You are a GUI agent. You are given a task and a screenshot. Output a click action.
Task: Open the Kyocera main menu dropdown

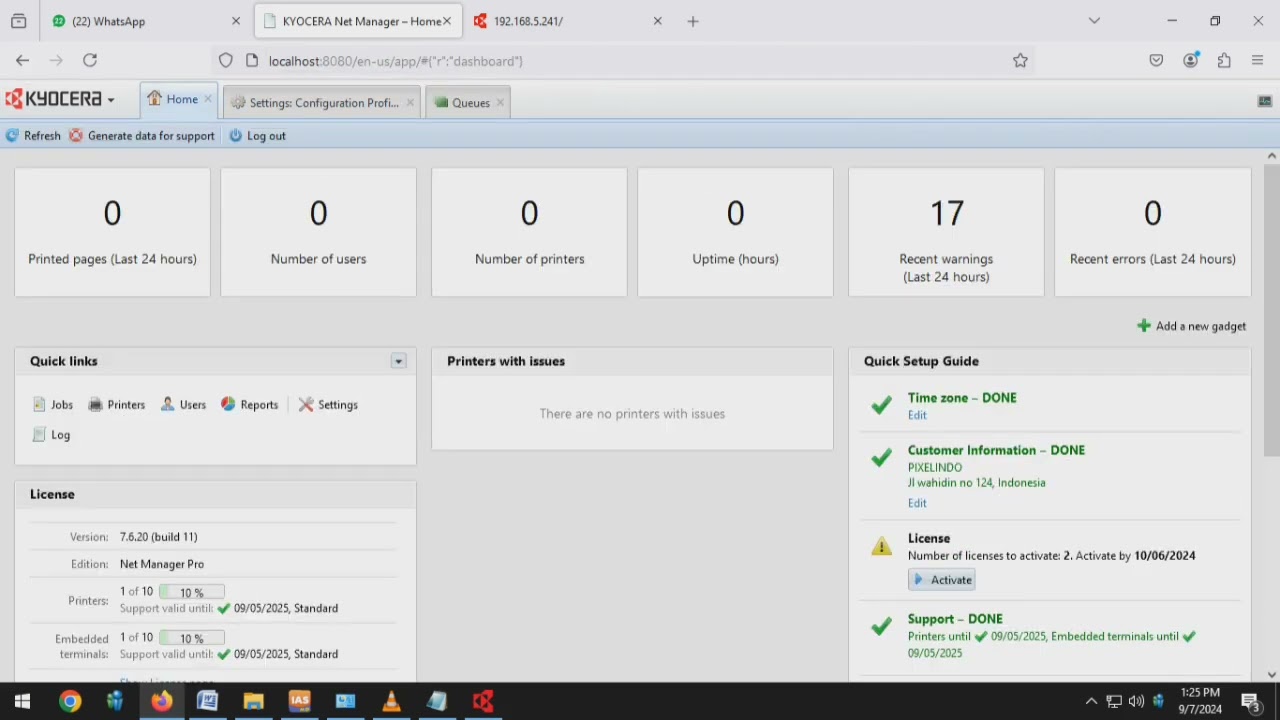(x=60, y=99)
